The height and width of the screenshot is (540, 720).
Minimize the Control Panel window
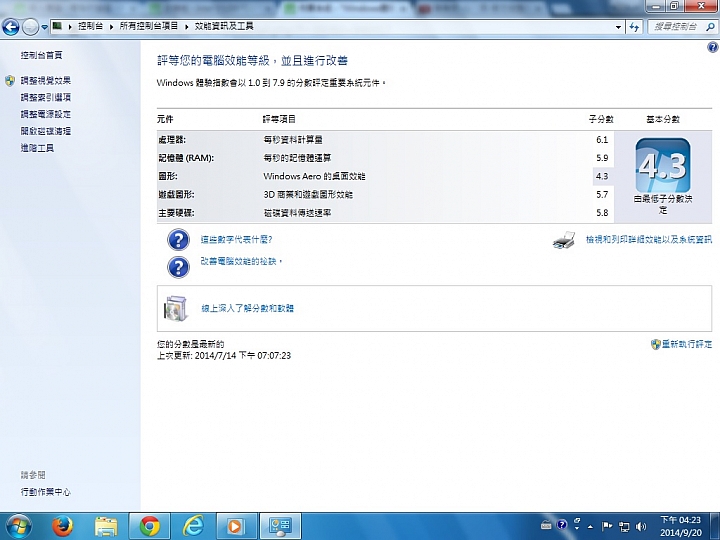pos(657,6)
